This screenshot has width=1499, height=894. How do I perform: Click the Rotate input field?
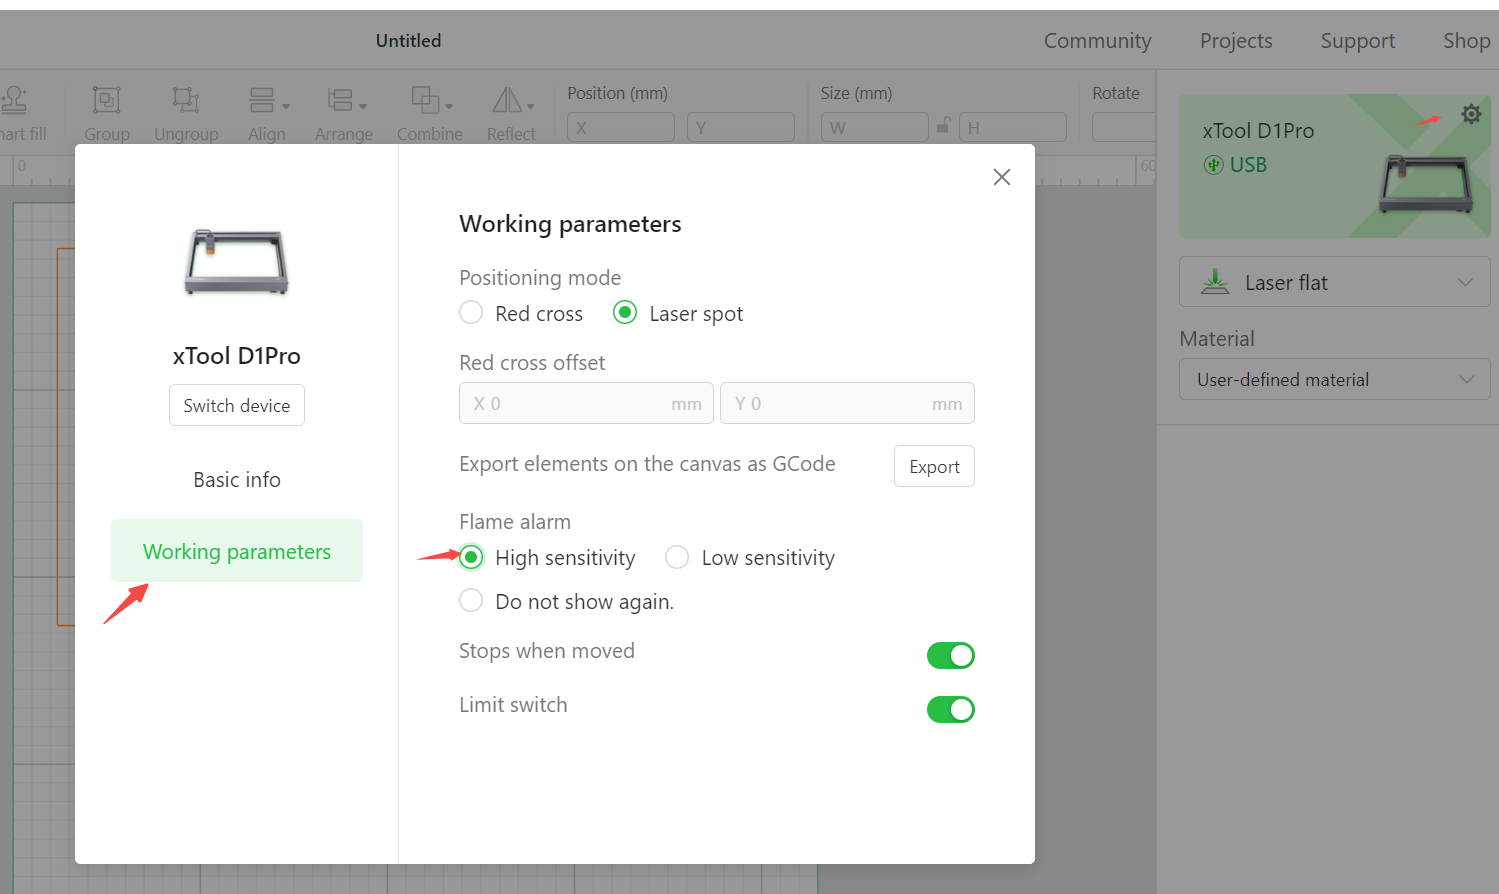click(x=1125, y=127)
